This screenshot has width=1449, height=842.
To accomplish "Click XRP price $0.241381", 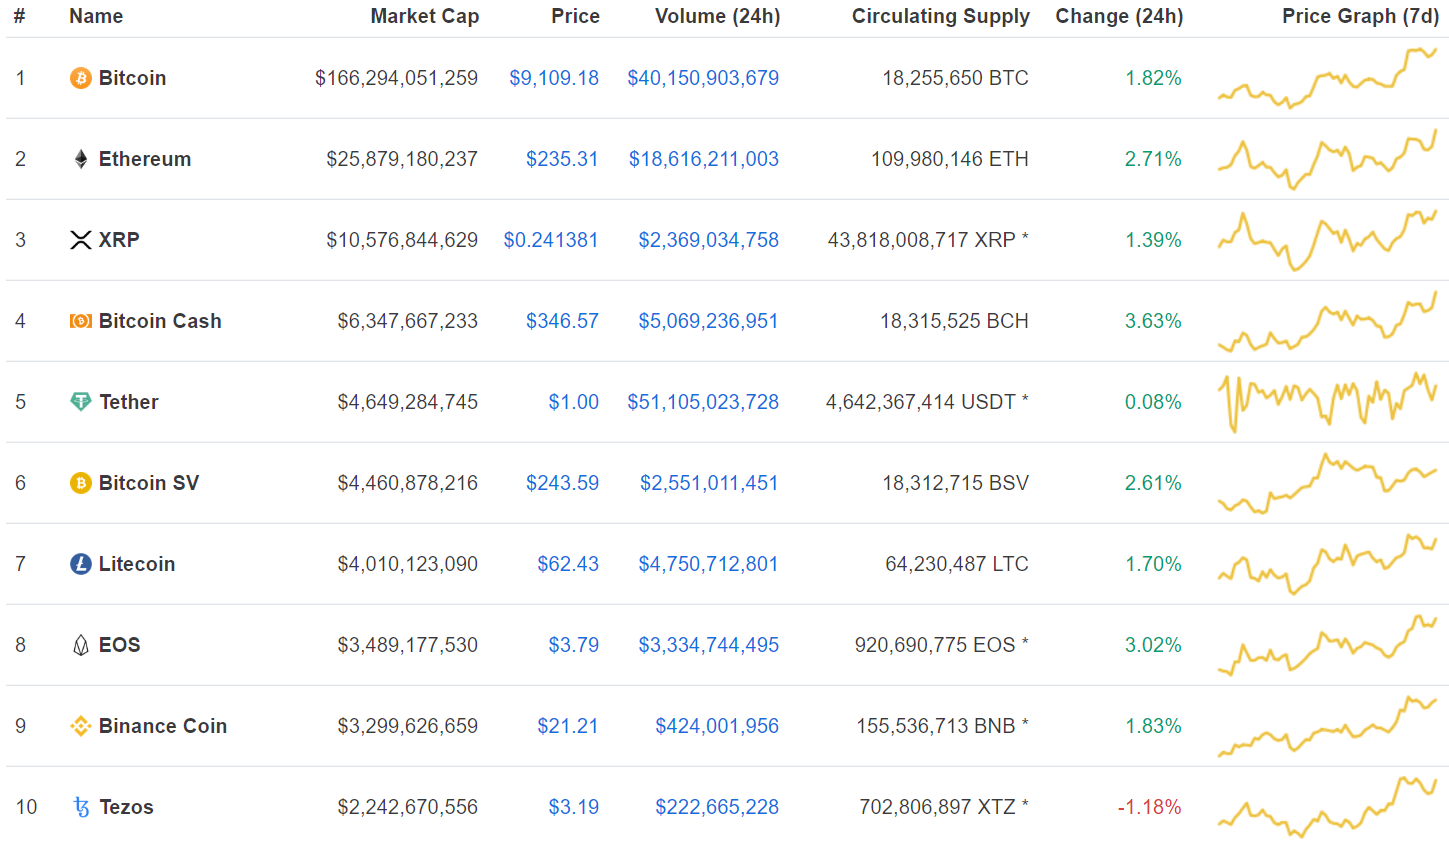I will 551,240.
